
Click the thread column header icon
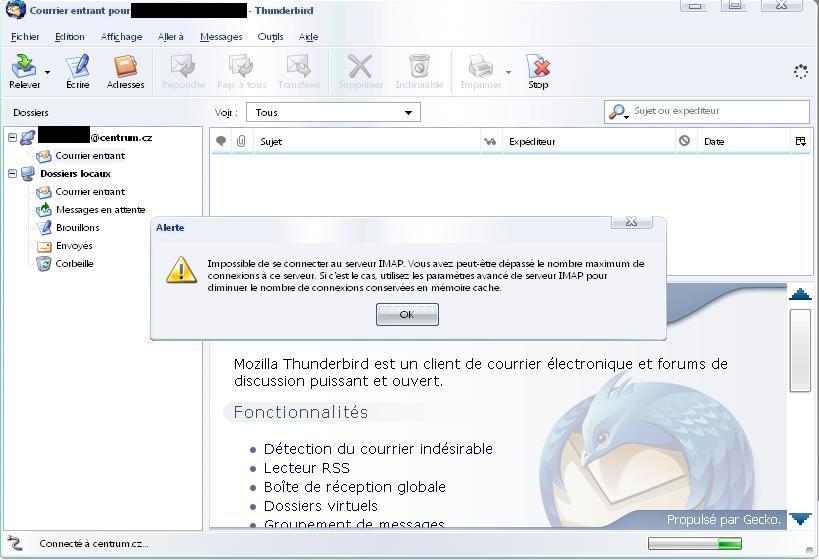(221, 141)
